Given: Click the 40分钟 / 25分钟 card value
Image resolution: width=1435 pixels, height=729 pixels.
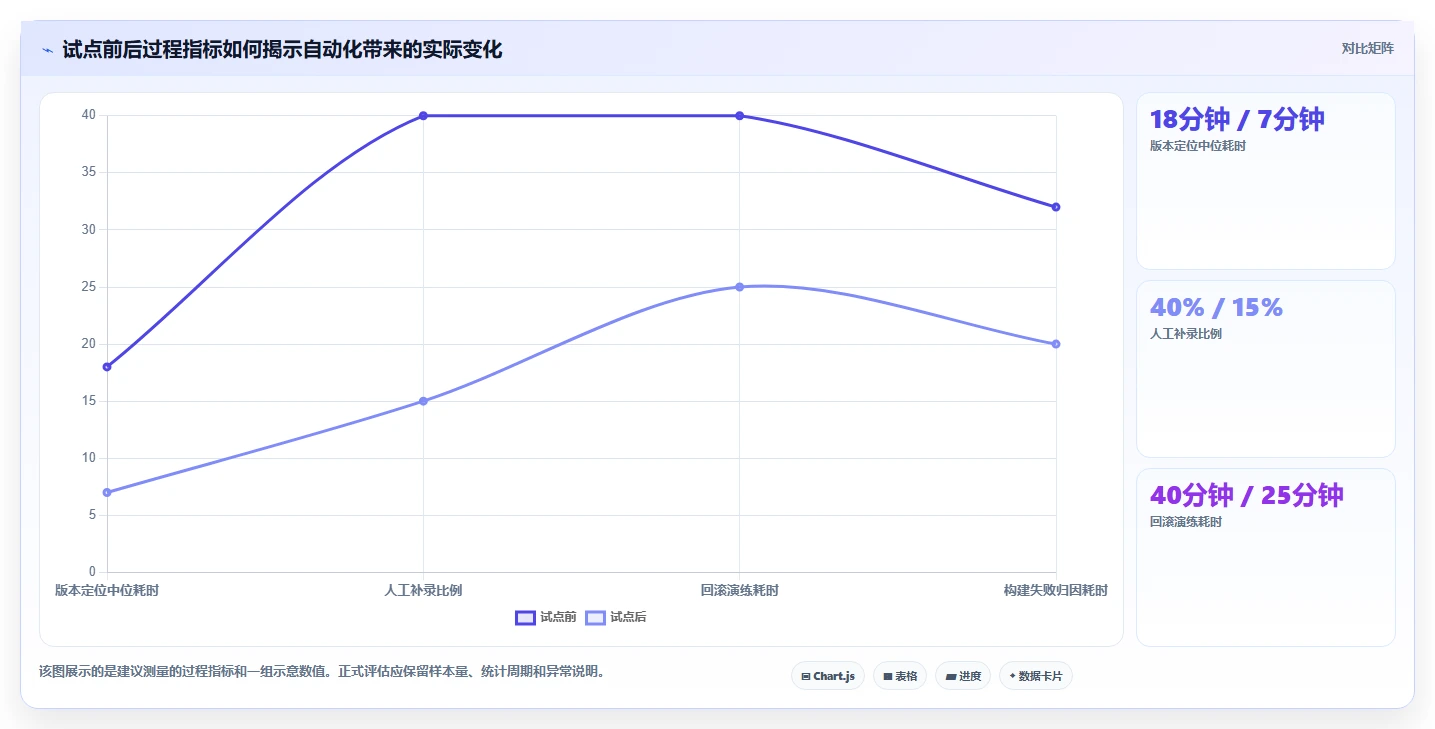Looking at the screenshot, I should (x=1247, y=495).
